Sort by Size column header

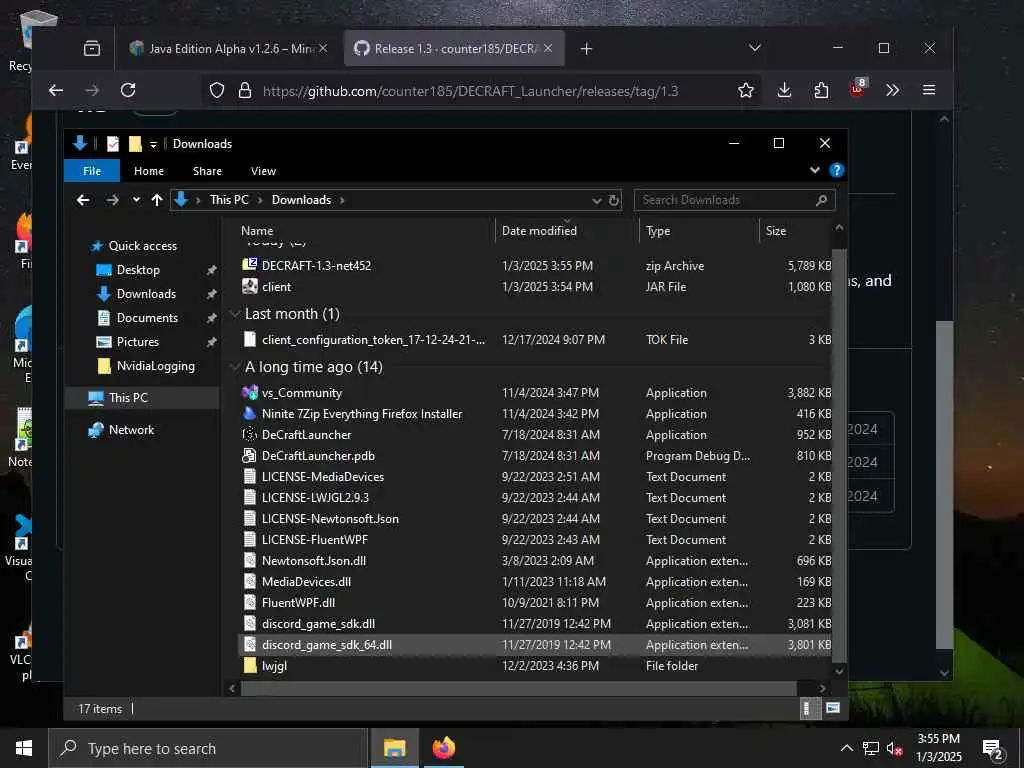pyautogui.click(x=795, y=231)
